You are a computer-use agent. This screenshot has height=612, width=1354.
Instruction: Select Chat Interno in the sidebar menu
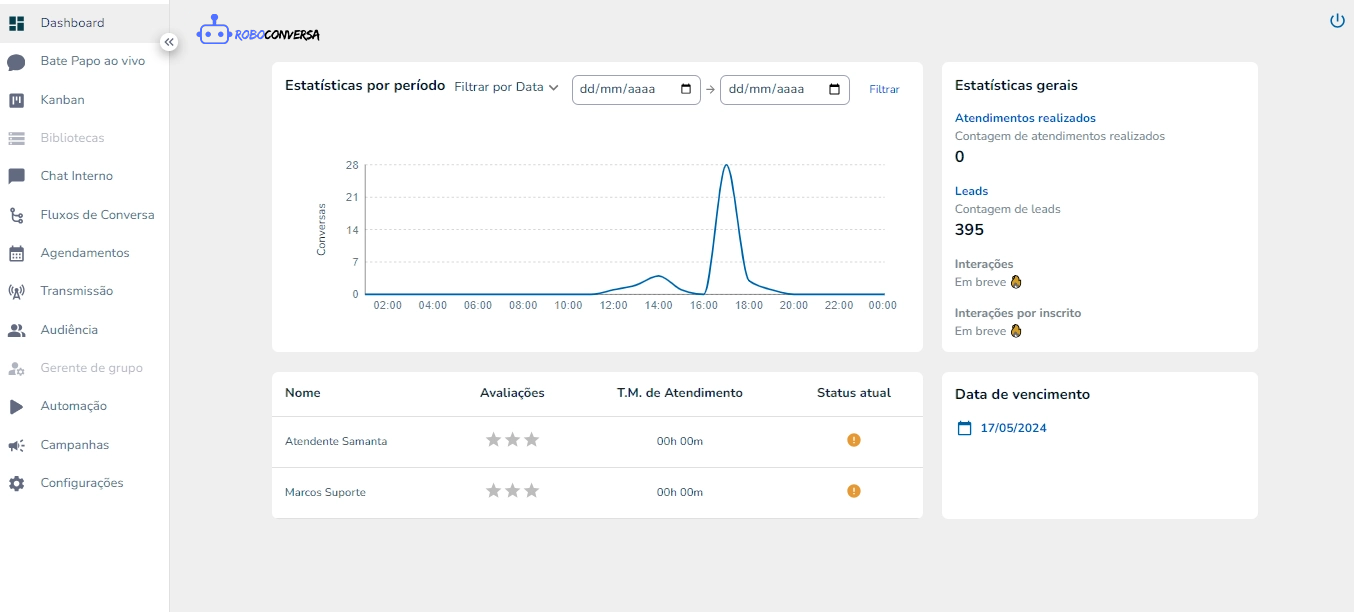pyautogui.click(x=76, y=176)
